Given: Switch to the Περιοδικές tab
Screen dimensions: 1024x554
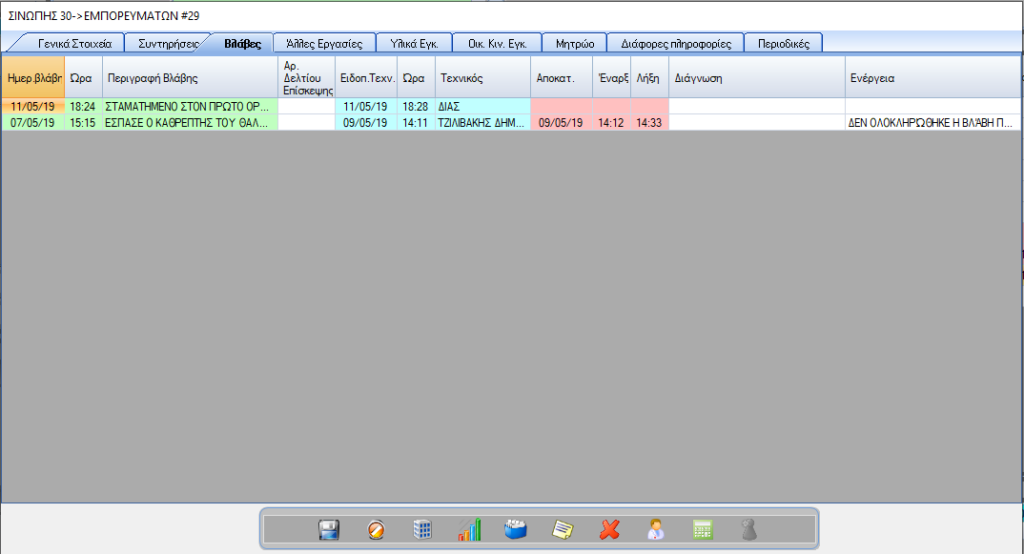Looking at the screenshot, I should coord(783,43).
